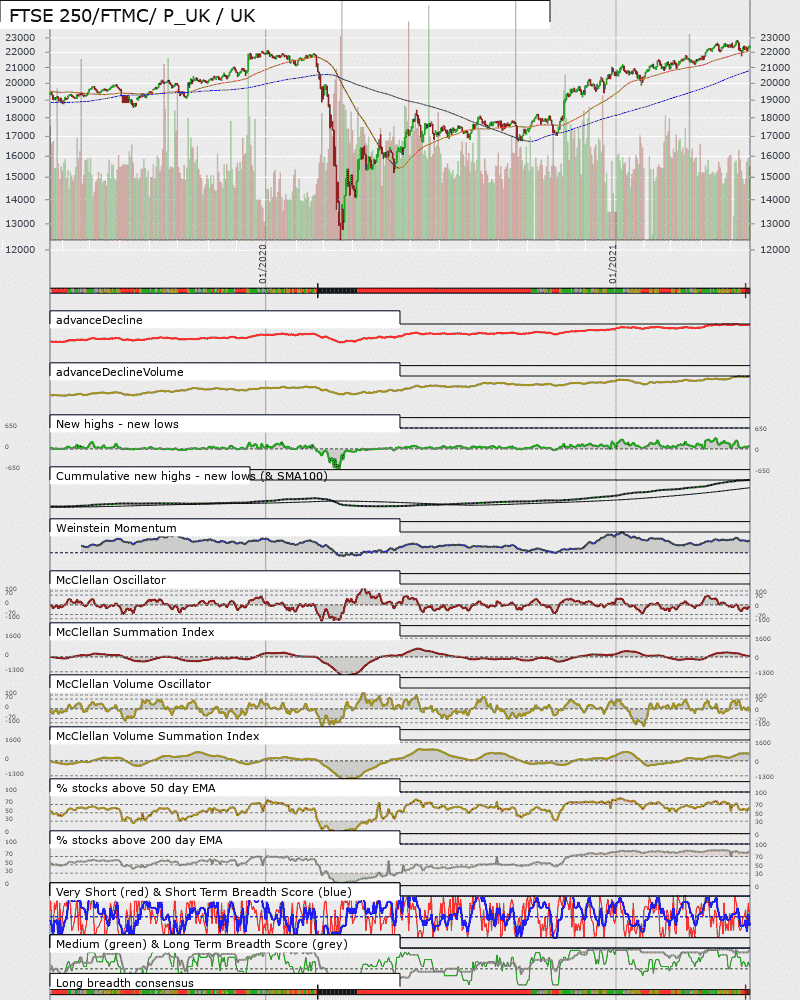The image size is (800, 1000).
Task: Select the advanceDecline panel label
Action: click(x=99, y=320)
